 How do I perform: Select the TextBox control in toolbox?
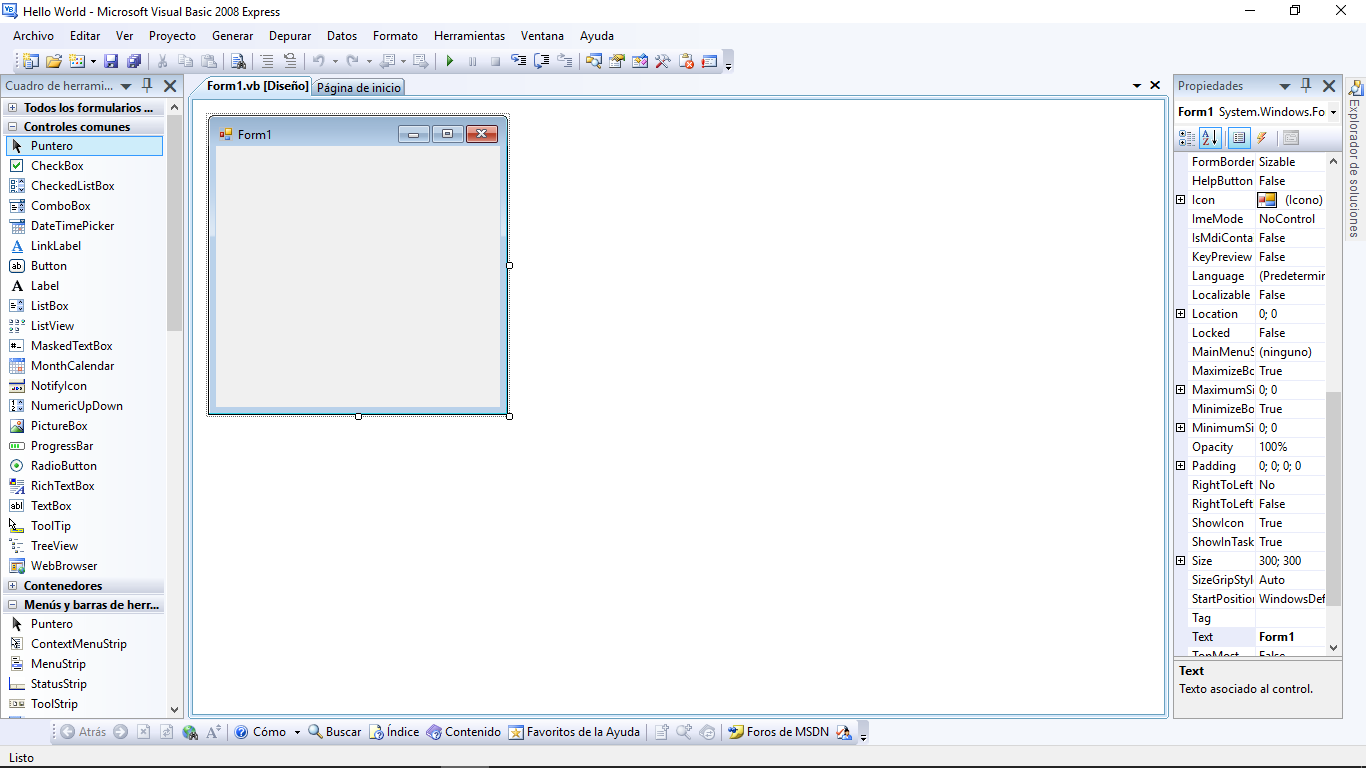[x=84, y=506]
